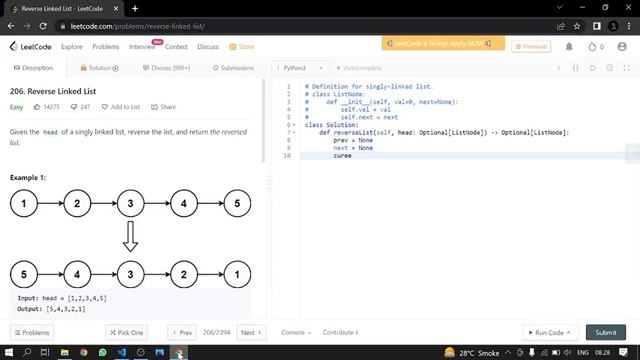Click the Pick One button

(x=127, y=333)
